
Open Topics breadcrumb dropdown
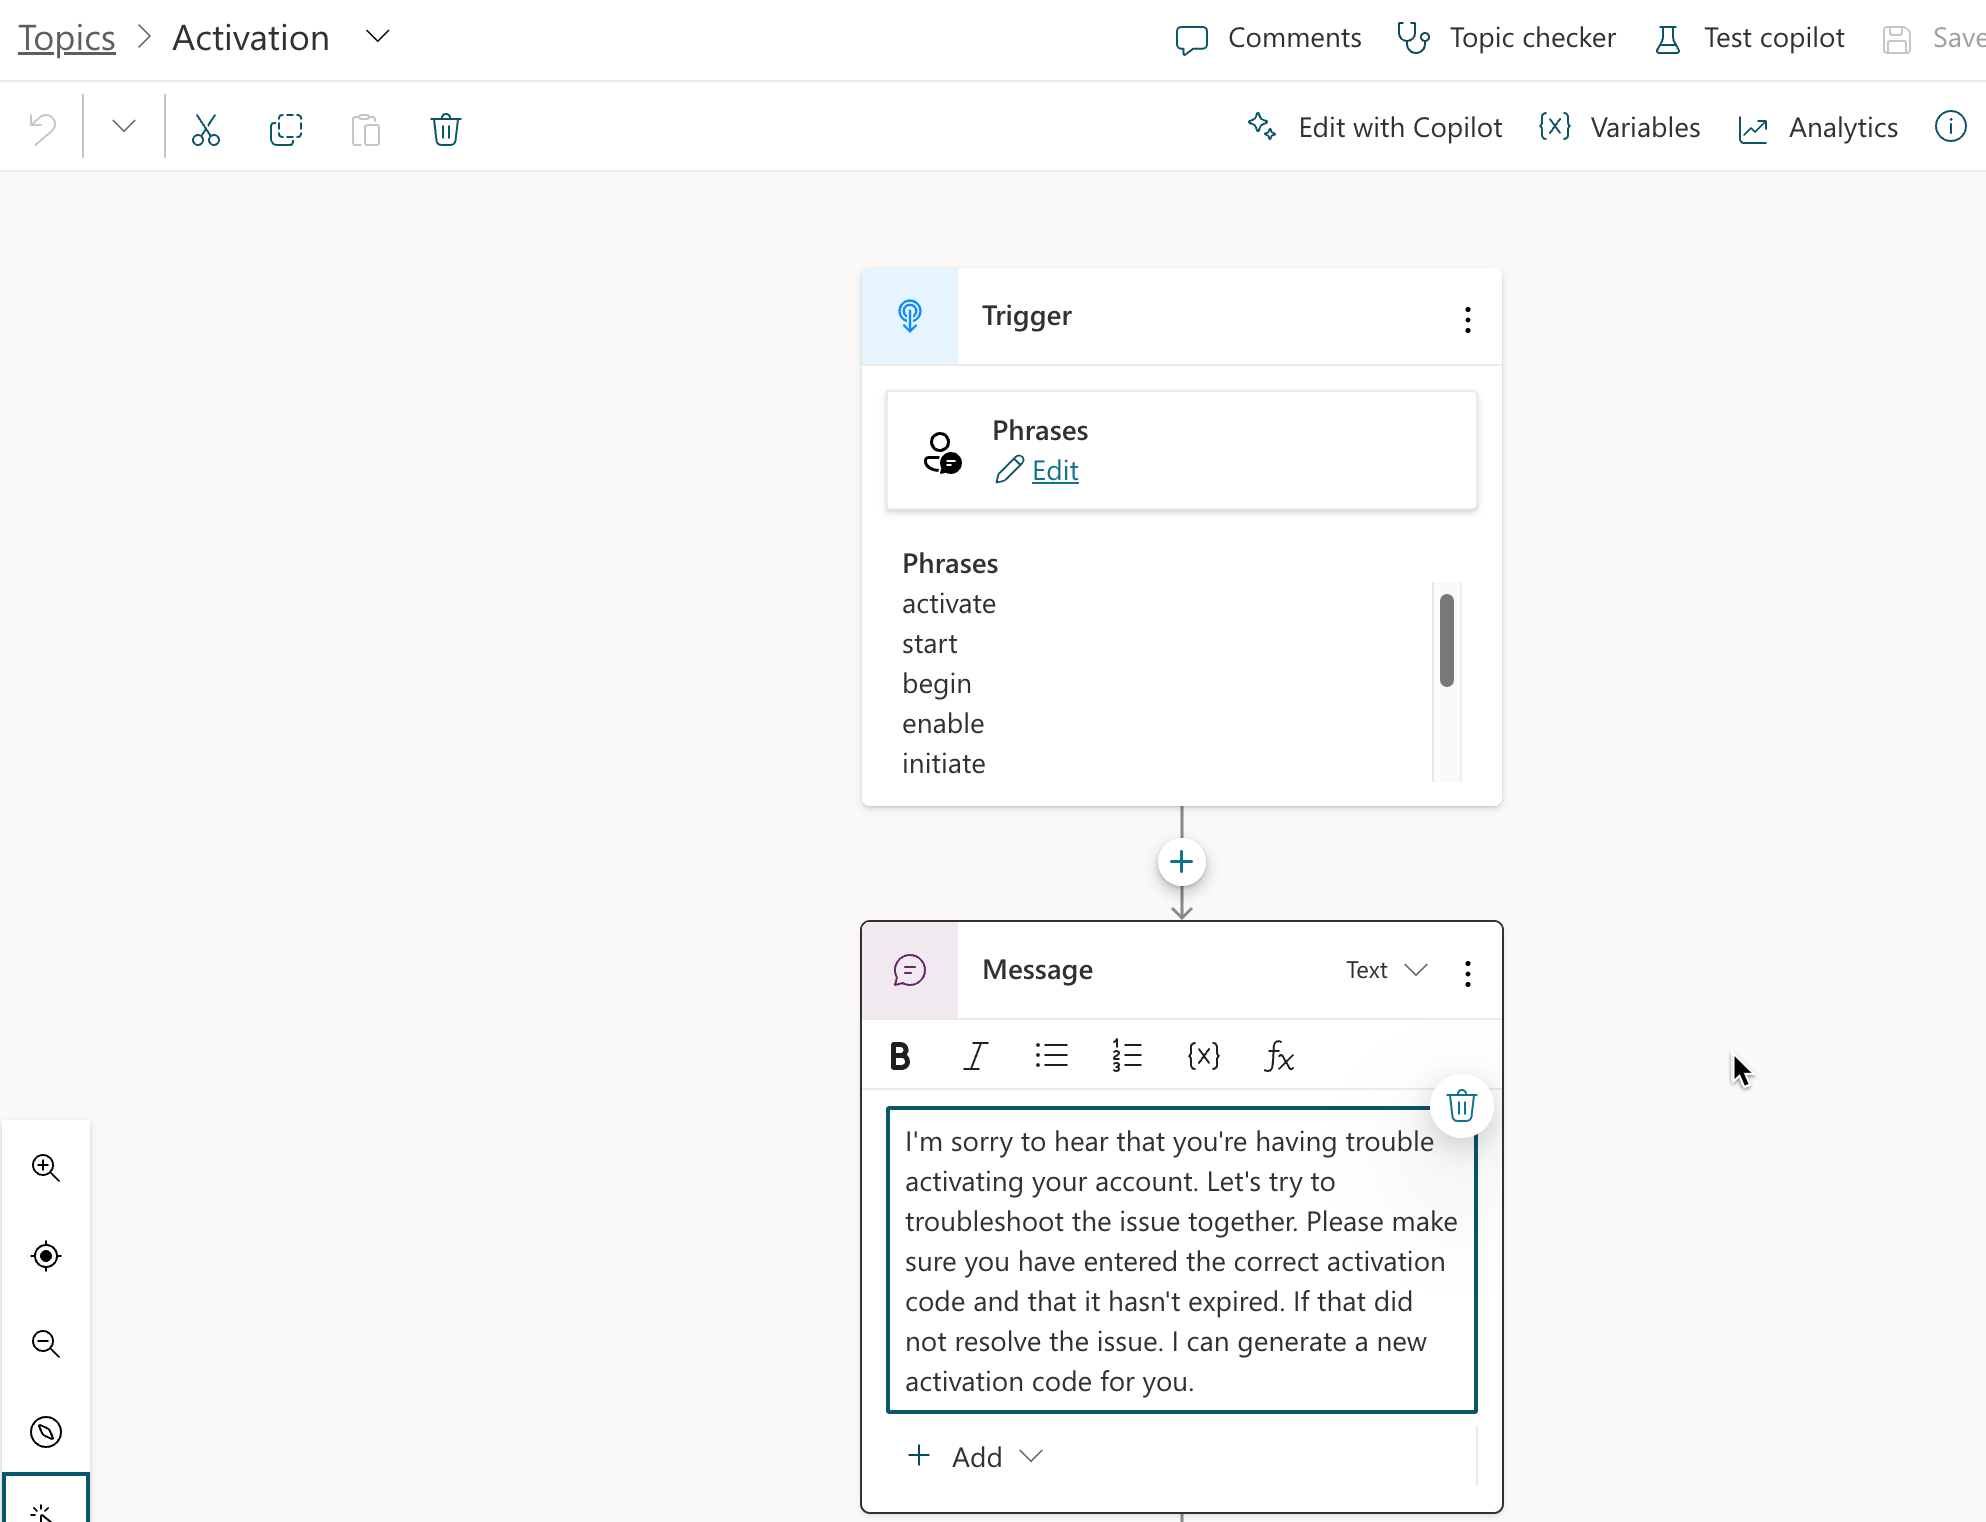(379, 37)
